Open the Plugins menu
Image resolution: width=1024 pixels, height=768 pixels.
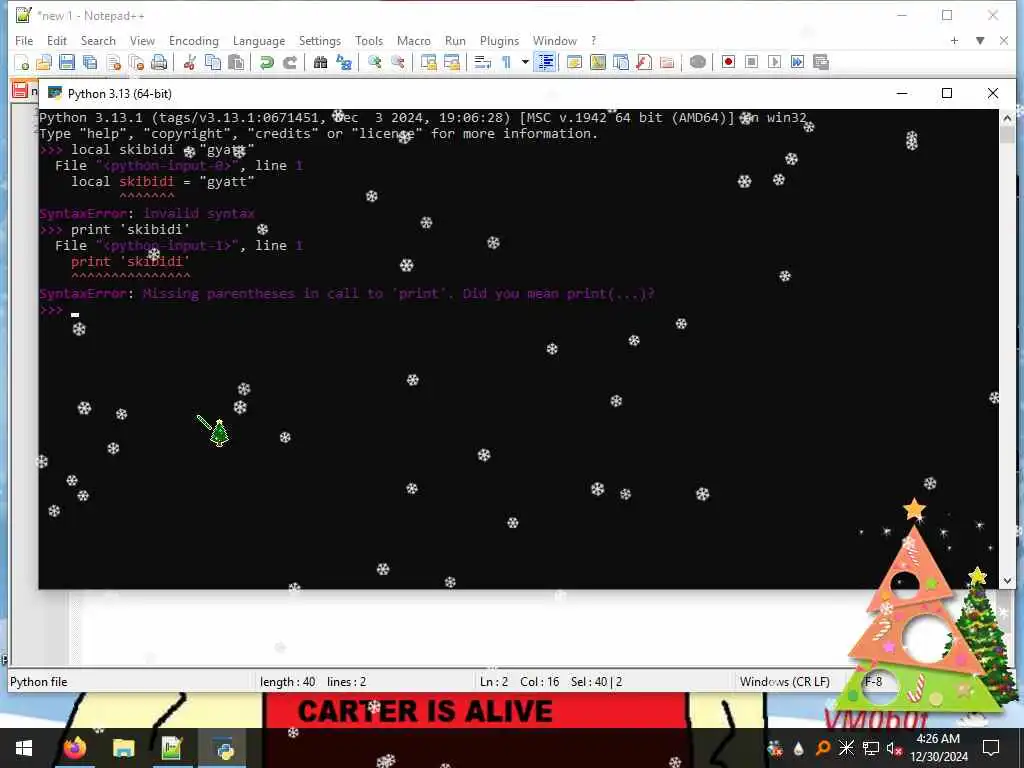(x=500, y=40)
